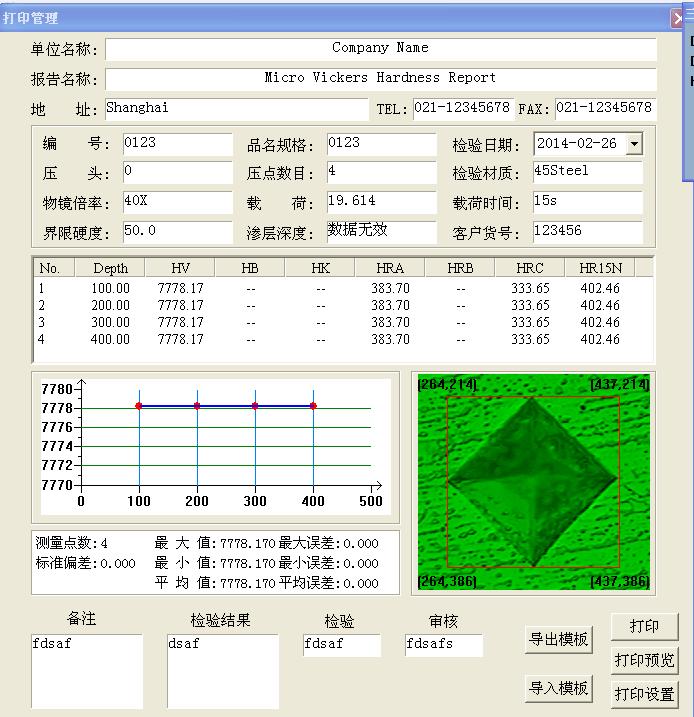Click the Shanghai address field
The image size is (694, 717).
point(236,109)
